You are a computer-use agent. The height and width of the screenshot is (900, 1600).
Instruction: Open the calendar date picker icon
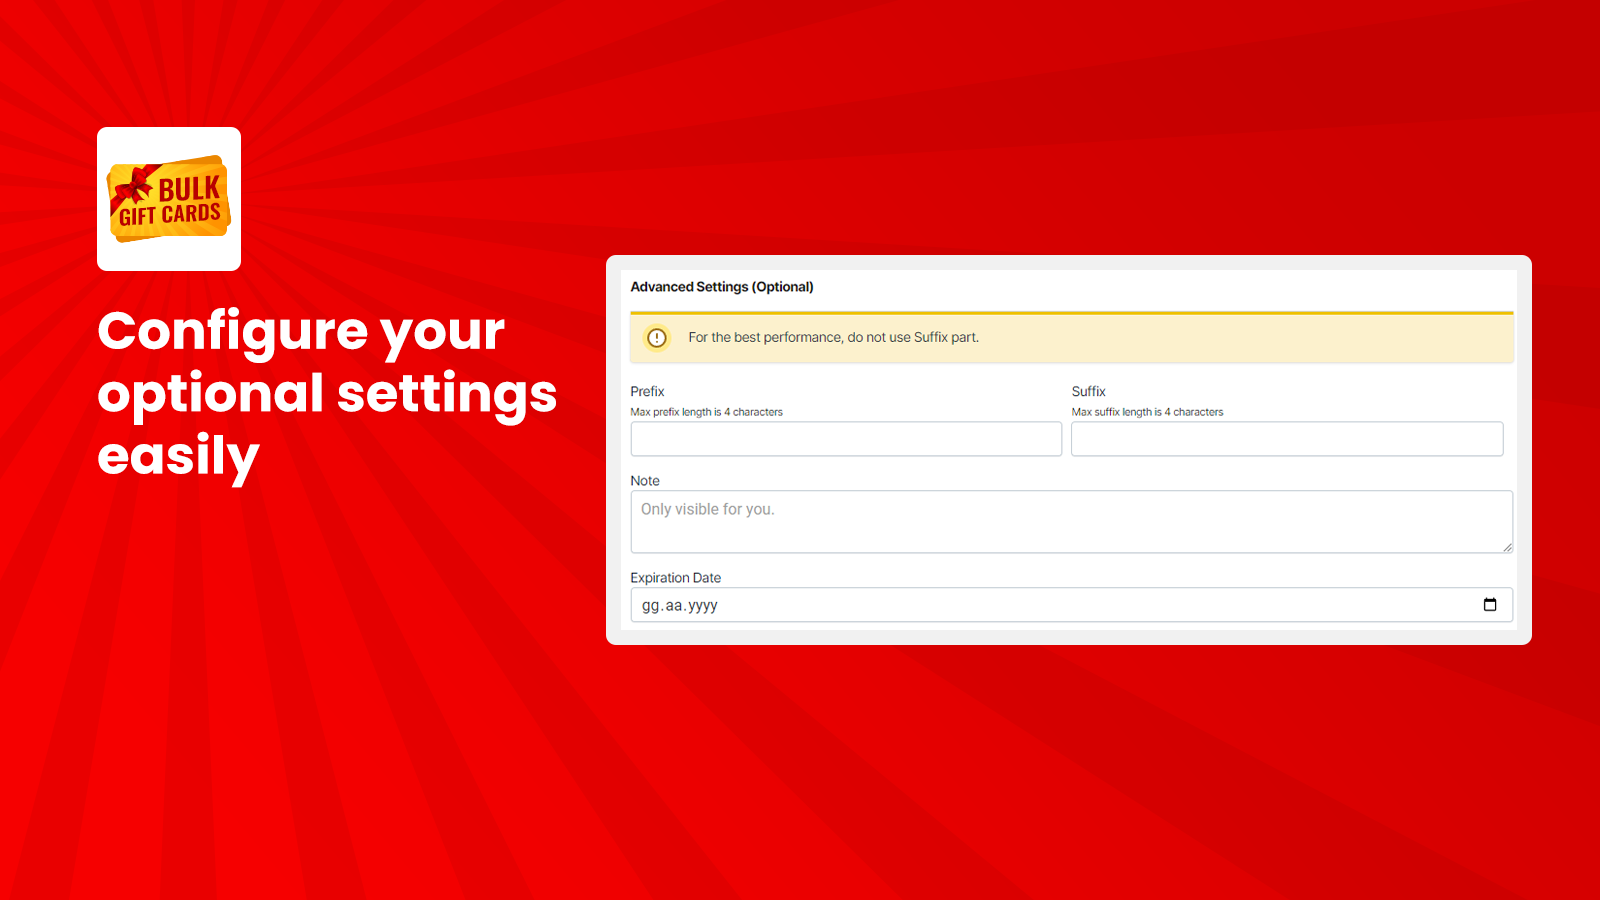[x=1489, y=605]
